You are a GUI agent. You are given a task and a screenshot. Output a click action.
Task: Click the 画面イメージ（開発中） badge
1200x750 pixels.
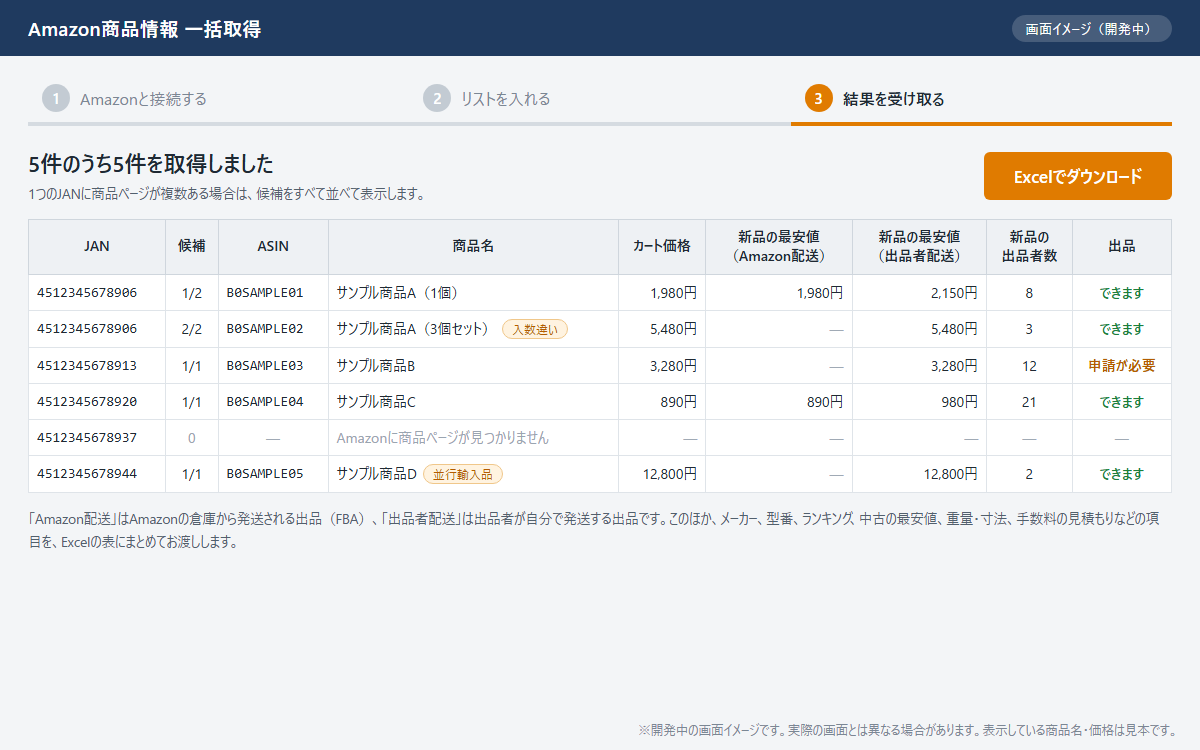1091,28
